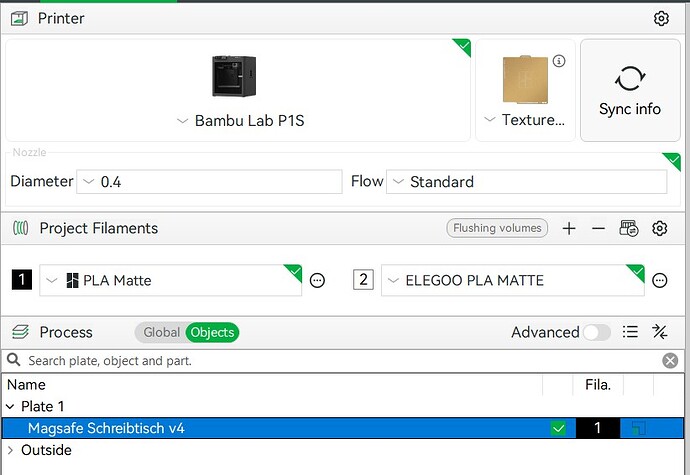
Task: Open more options for filament 1
Action: coord(317,280)
